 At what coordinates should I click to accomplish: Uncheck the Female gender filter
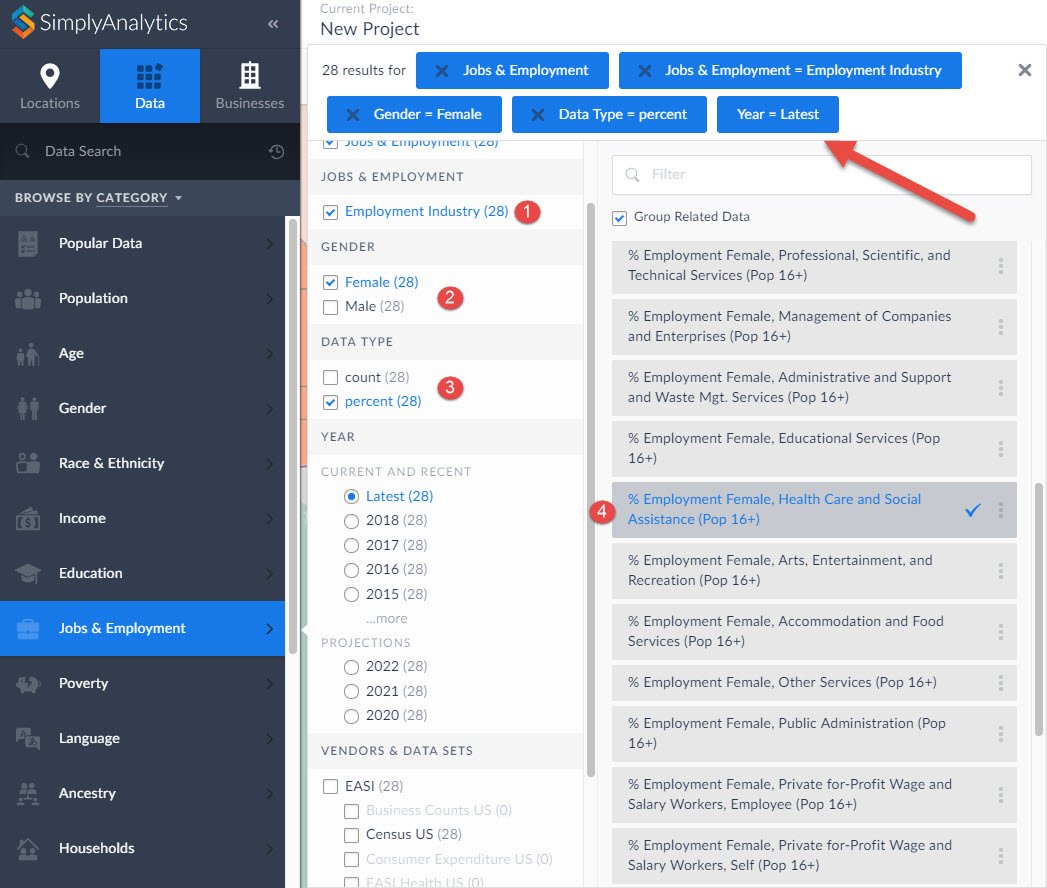[x=331, y=282]
